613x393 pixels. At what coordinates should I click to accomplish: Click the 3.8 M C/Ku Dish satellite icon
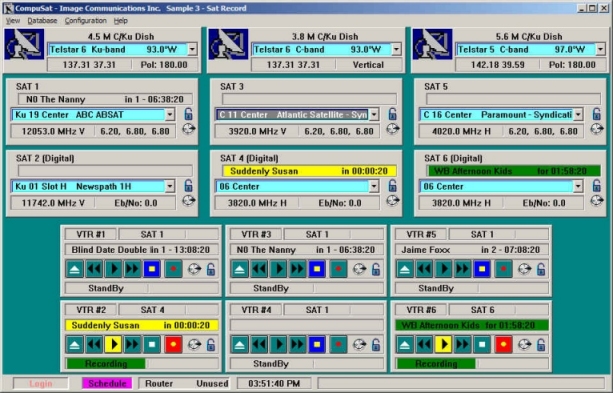point(228,44)
